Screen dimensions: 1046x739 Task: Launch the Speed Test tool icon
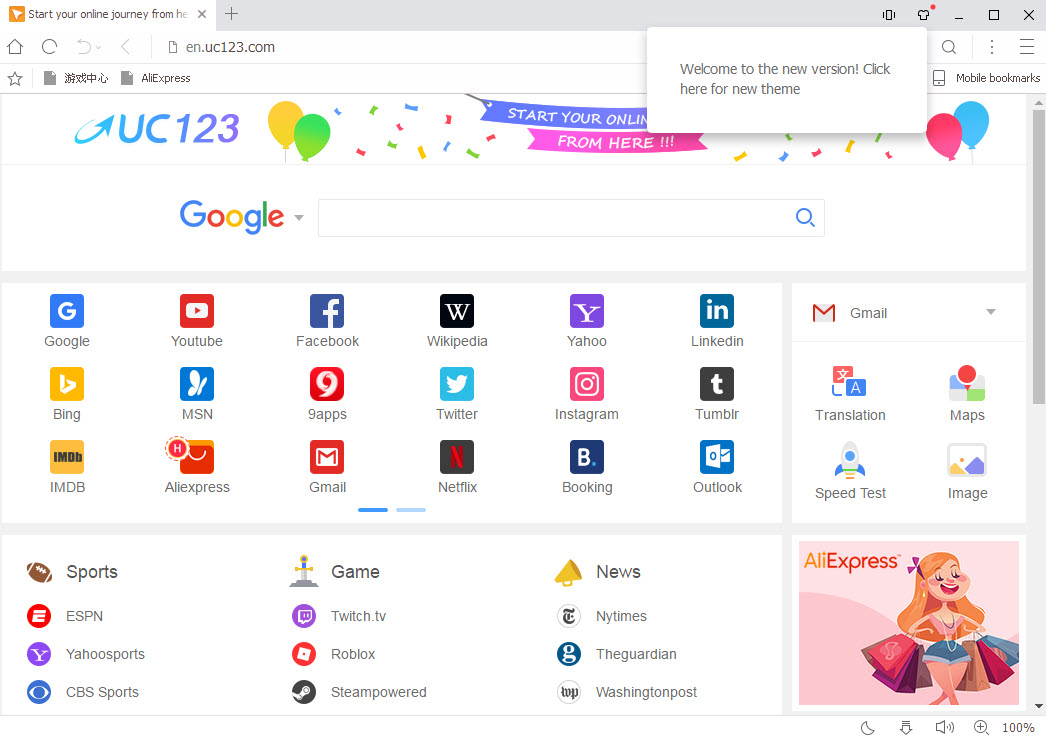(x=850, y=461)
